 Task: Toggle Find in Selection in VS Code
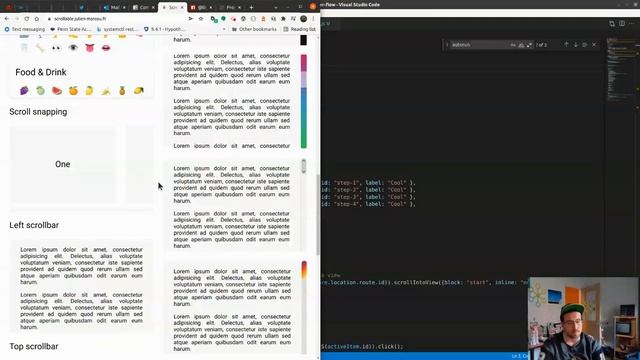(x=585, y=44)
